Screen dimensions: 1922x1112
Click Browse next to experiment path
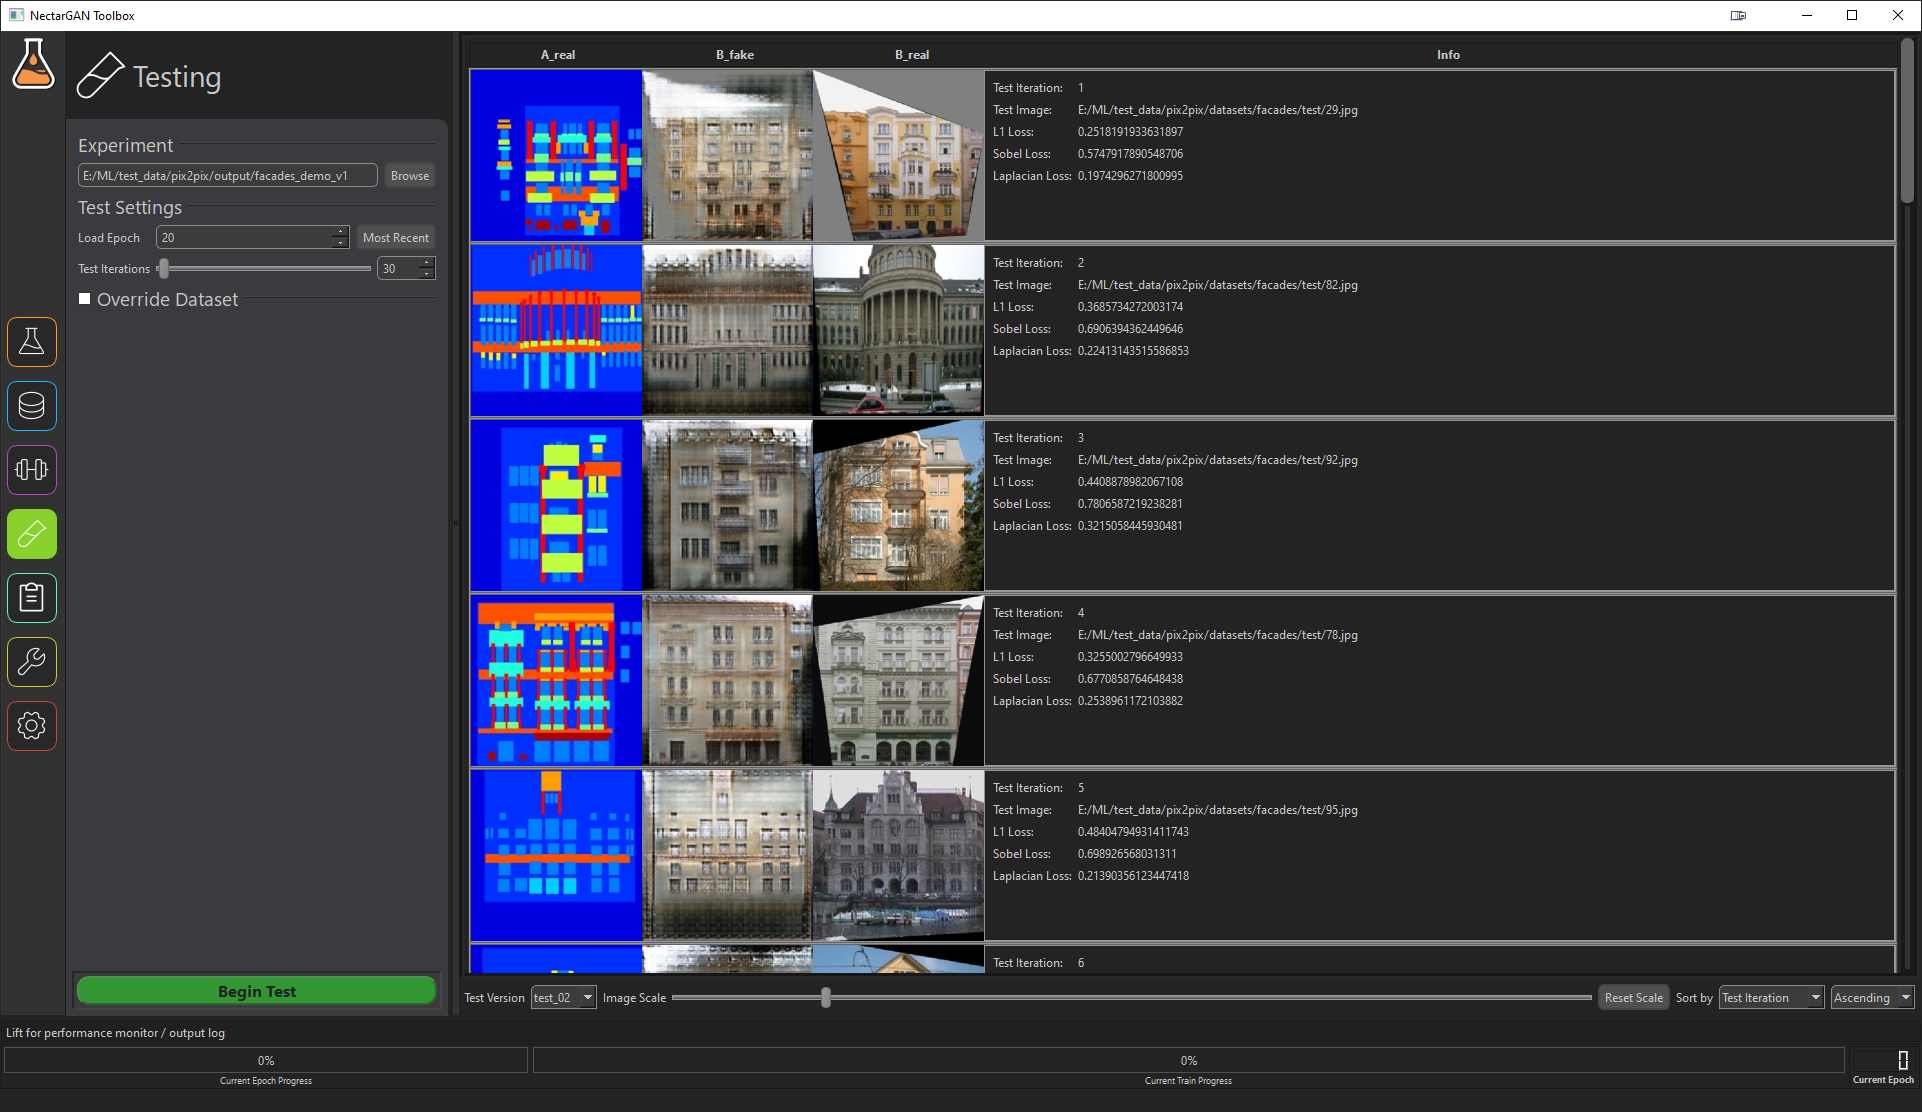[409, 175]
